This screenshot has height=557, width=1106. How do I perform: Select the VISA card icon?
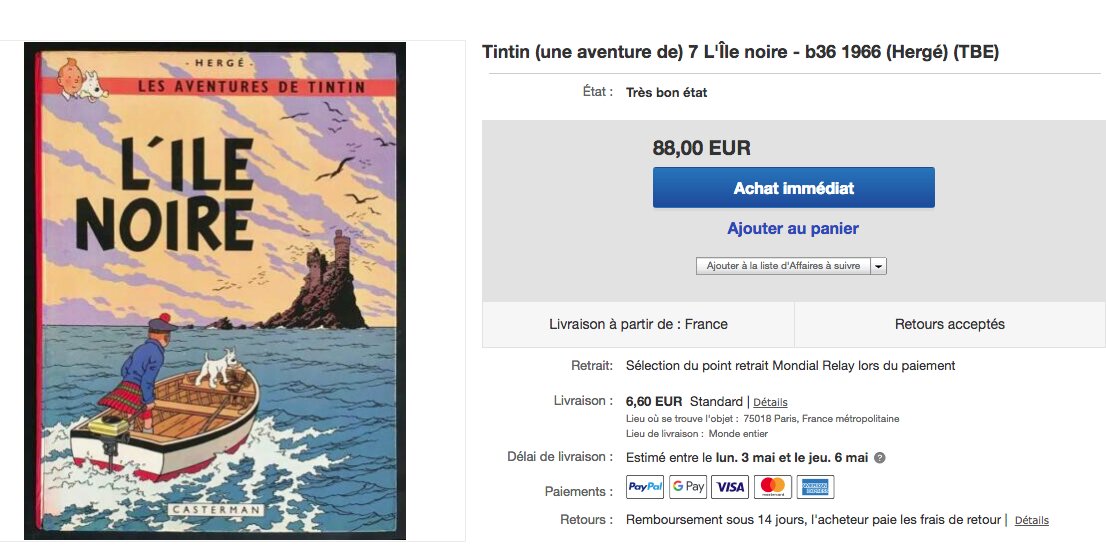point(730,487)
